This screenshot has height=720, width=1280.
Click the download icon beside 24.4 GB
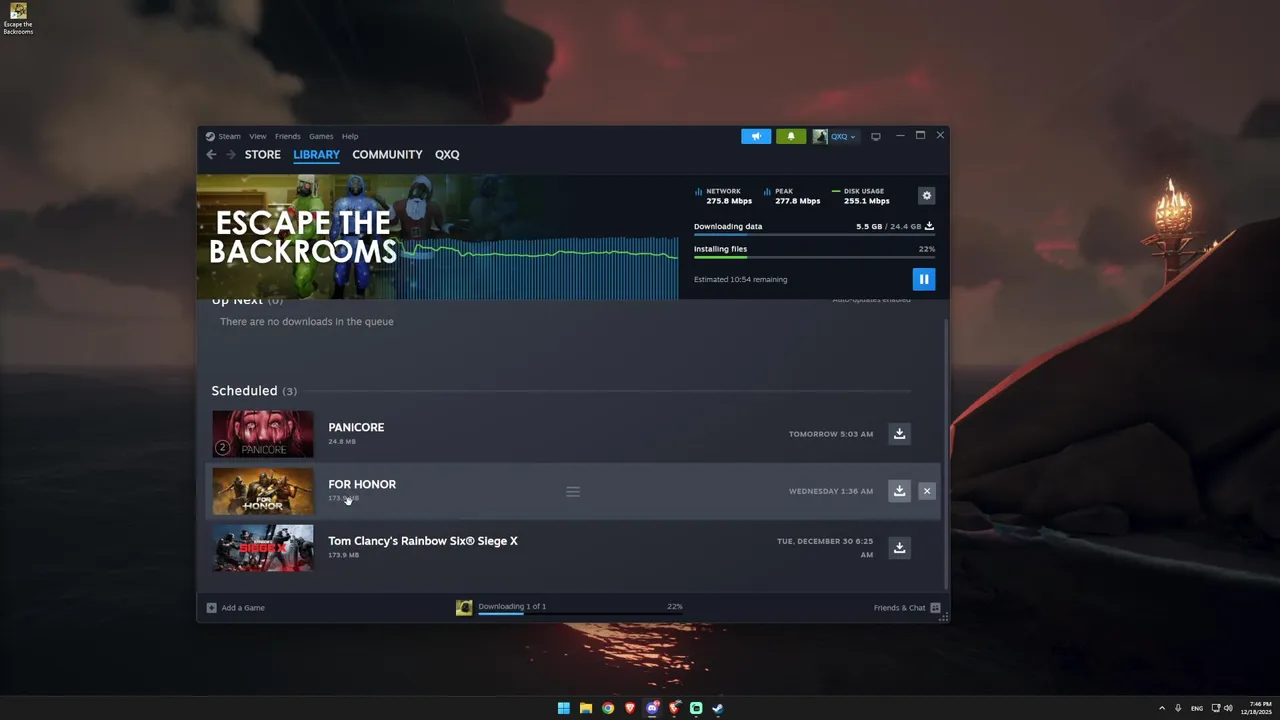click(x=929, y=226)
